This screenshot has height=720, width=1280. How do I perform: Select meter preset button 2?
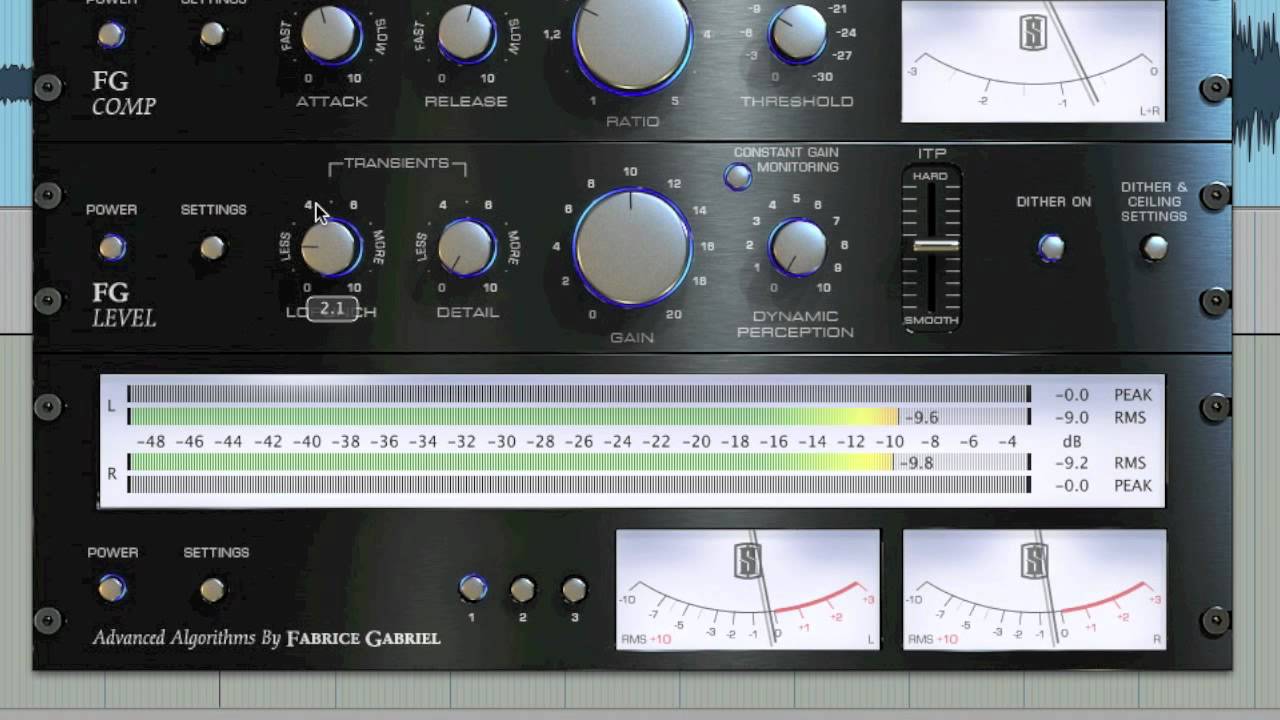tap(522, 590)
